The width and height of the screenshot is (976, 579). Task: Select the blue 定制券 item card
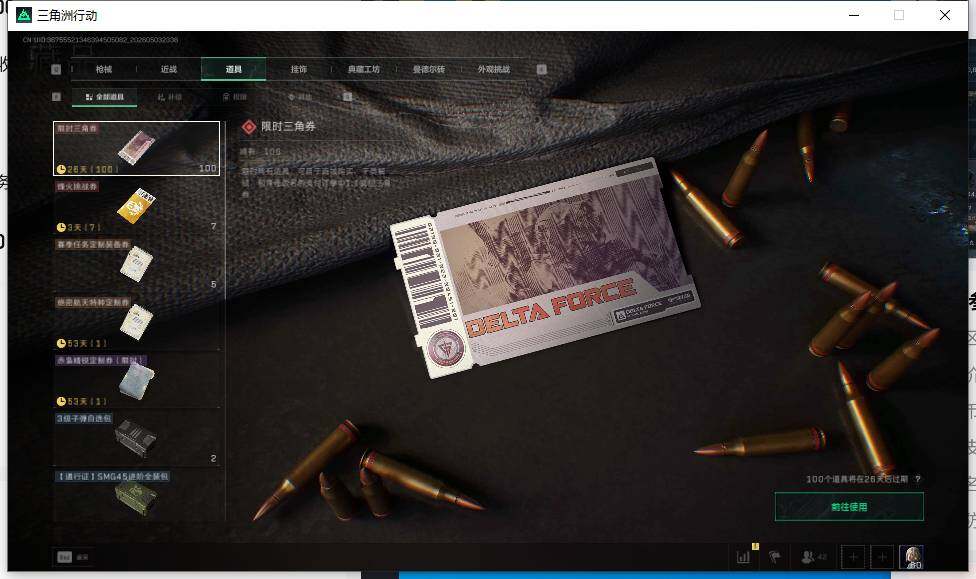pyautogui.click(x=136, y=380)
